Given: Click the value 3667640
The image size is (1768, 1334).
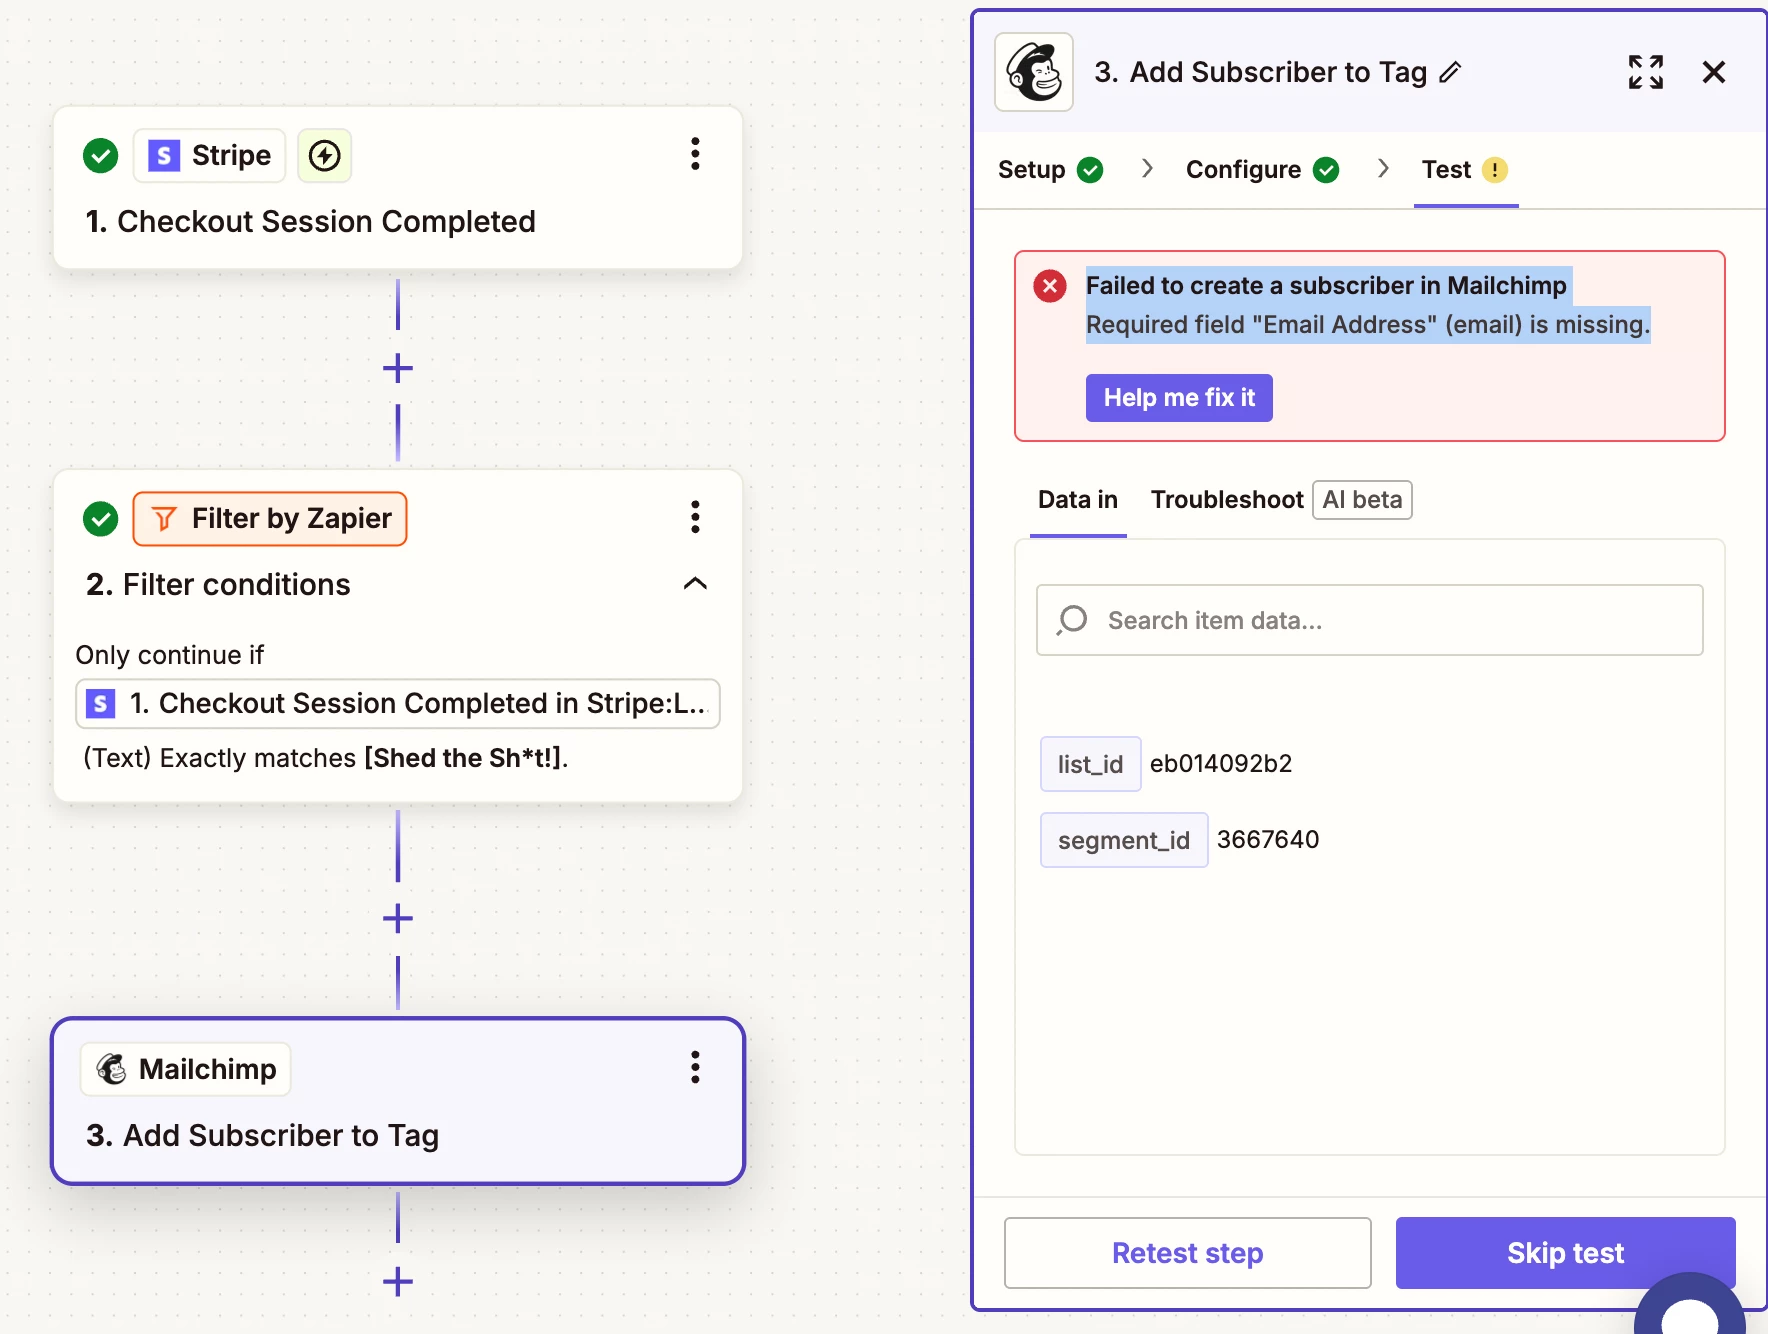Looking at the screenshot, I should pos(1268,840).
